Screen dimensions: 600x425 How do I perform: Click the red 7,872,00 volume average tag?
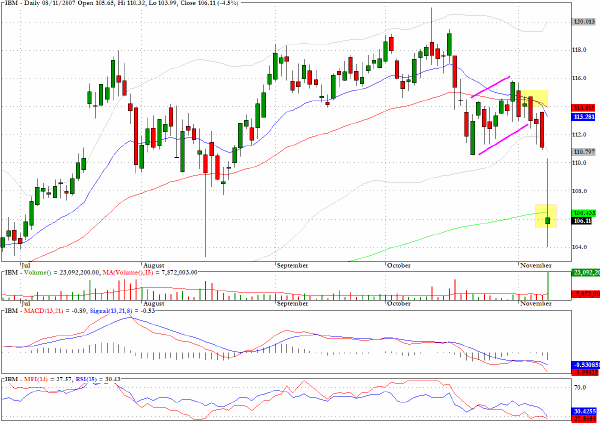pyautogui.click(x=585, y=294)
